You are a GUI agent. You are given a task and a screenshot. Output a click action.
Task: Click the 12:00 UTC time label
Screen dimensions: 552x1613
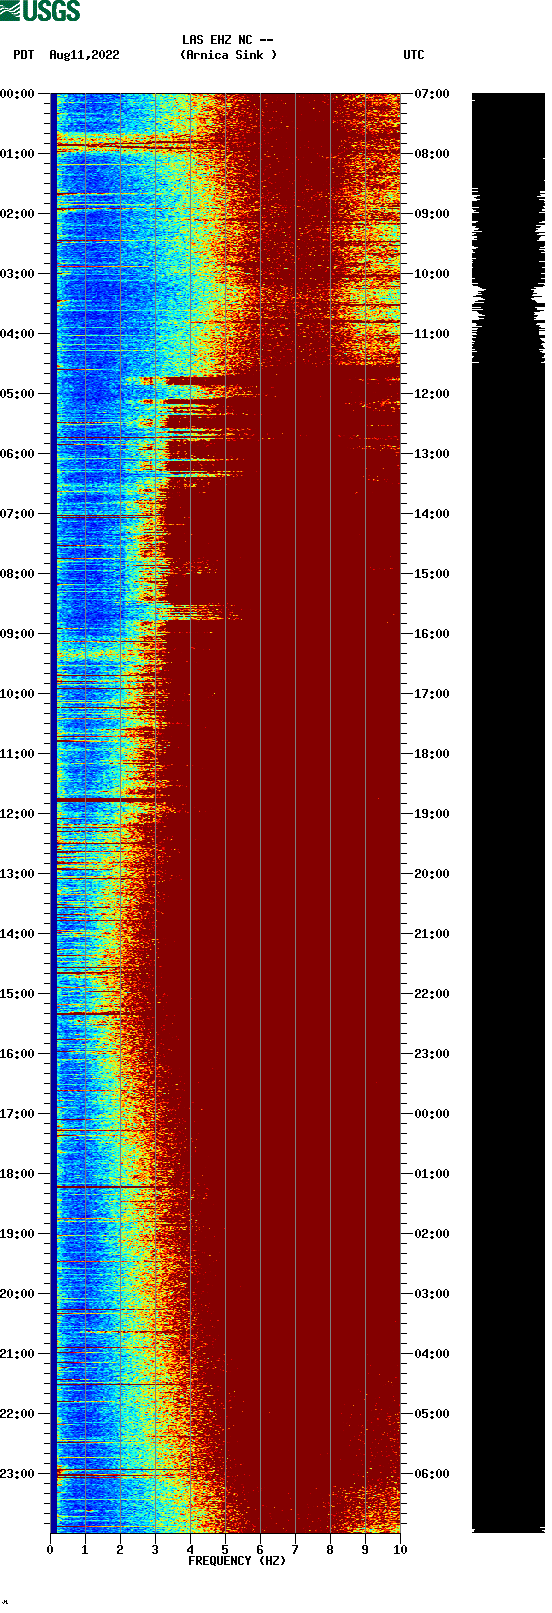432,394
